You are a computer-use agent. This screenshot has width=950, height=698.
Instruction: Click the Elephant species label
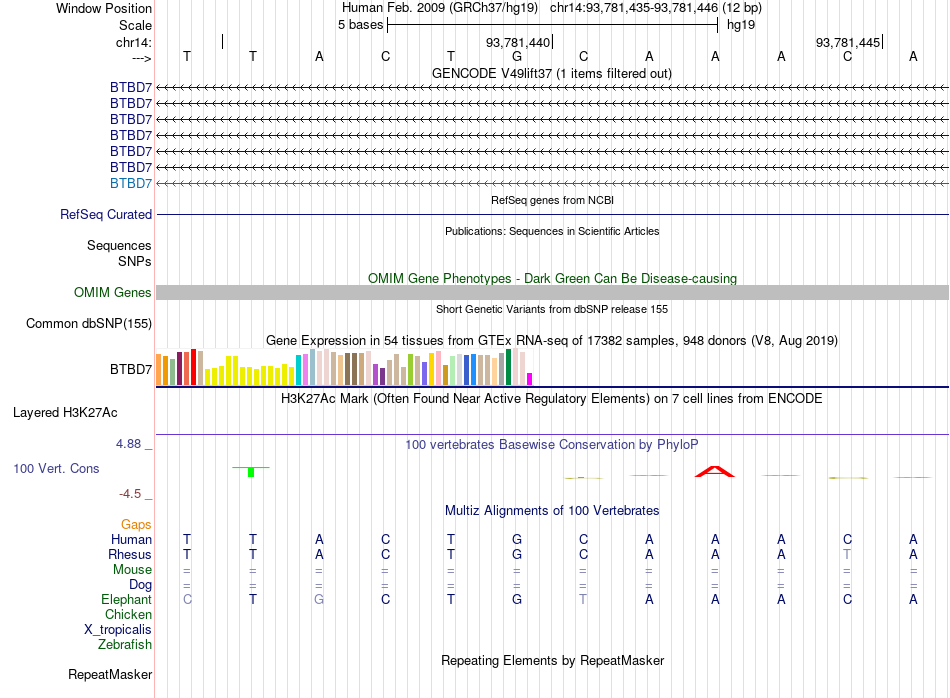click(127, 600)
